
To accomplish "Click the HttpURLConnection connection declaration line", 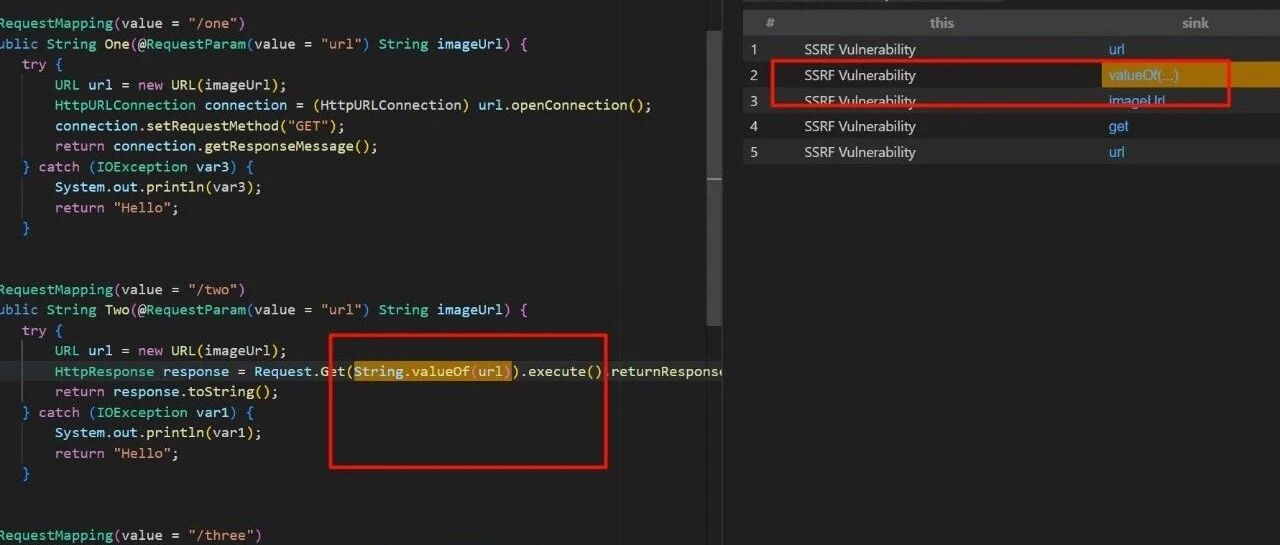I will point(353,105).
